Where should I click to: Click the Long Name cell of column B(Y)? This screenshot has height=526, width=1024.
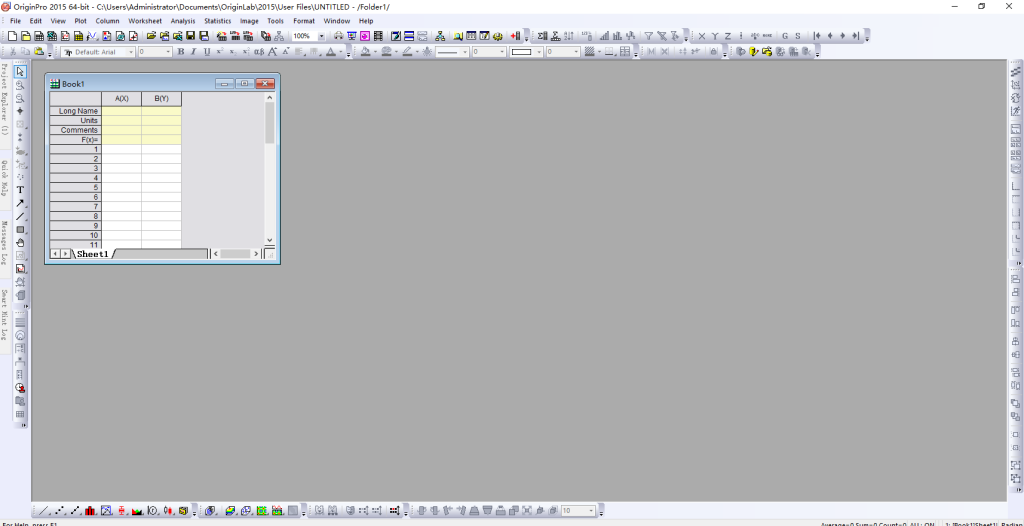(x=161, y=111)
